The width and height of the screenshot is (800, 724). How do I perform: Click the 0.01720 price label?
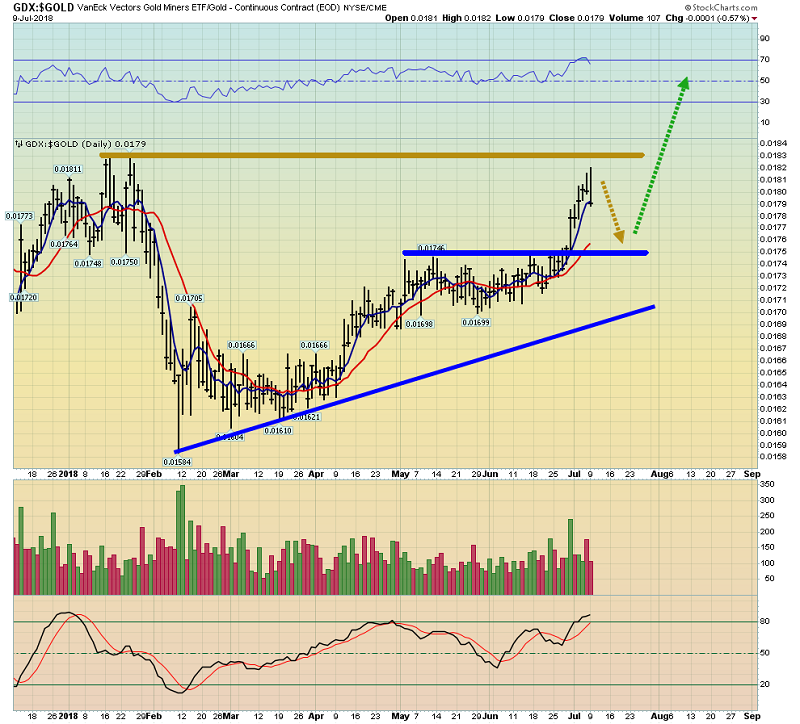24,297
